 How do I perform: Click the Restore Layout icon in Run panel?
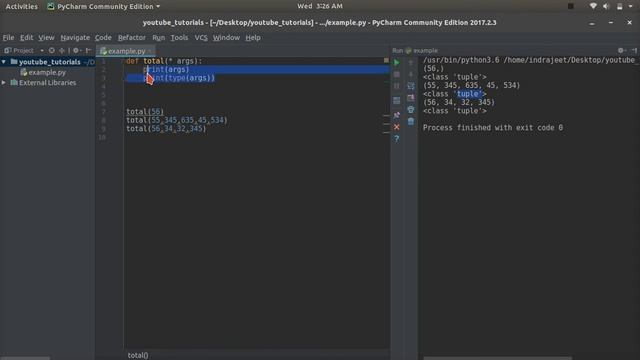tap(396, 100)
